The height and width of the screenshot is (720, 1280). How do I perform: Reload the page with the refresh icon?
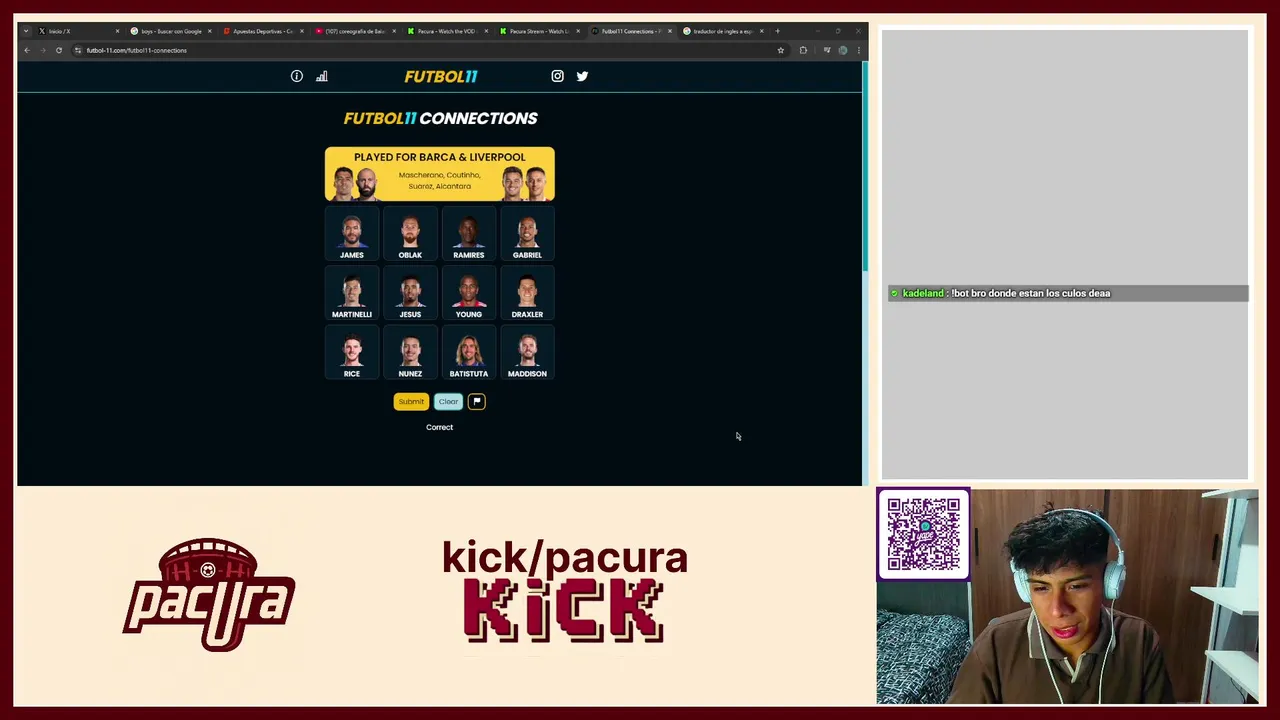tap(59, 50)
